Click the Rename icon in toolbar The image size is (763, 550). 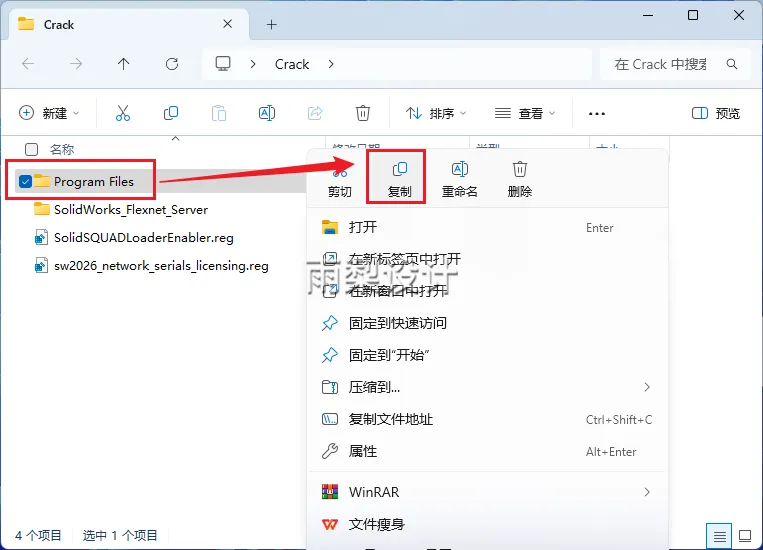[x=267, y=113]
